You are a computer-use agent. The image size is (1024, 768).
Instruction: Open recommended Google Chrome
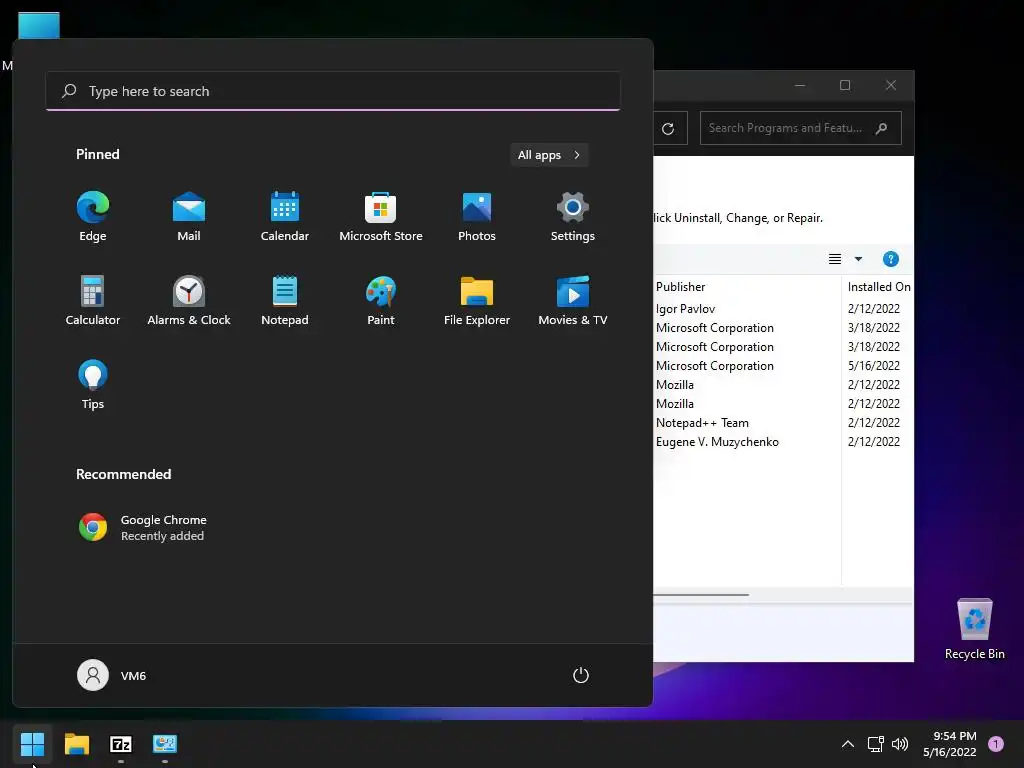click(x=142, y=528)
